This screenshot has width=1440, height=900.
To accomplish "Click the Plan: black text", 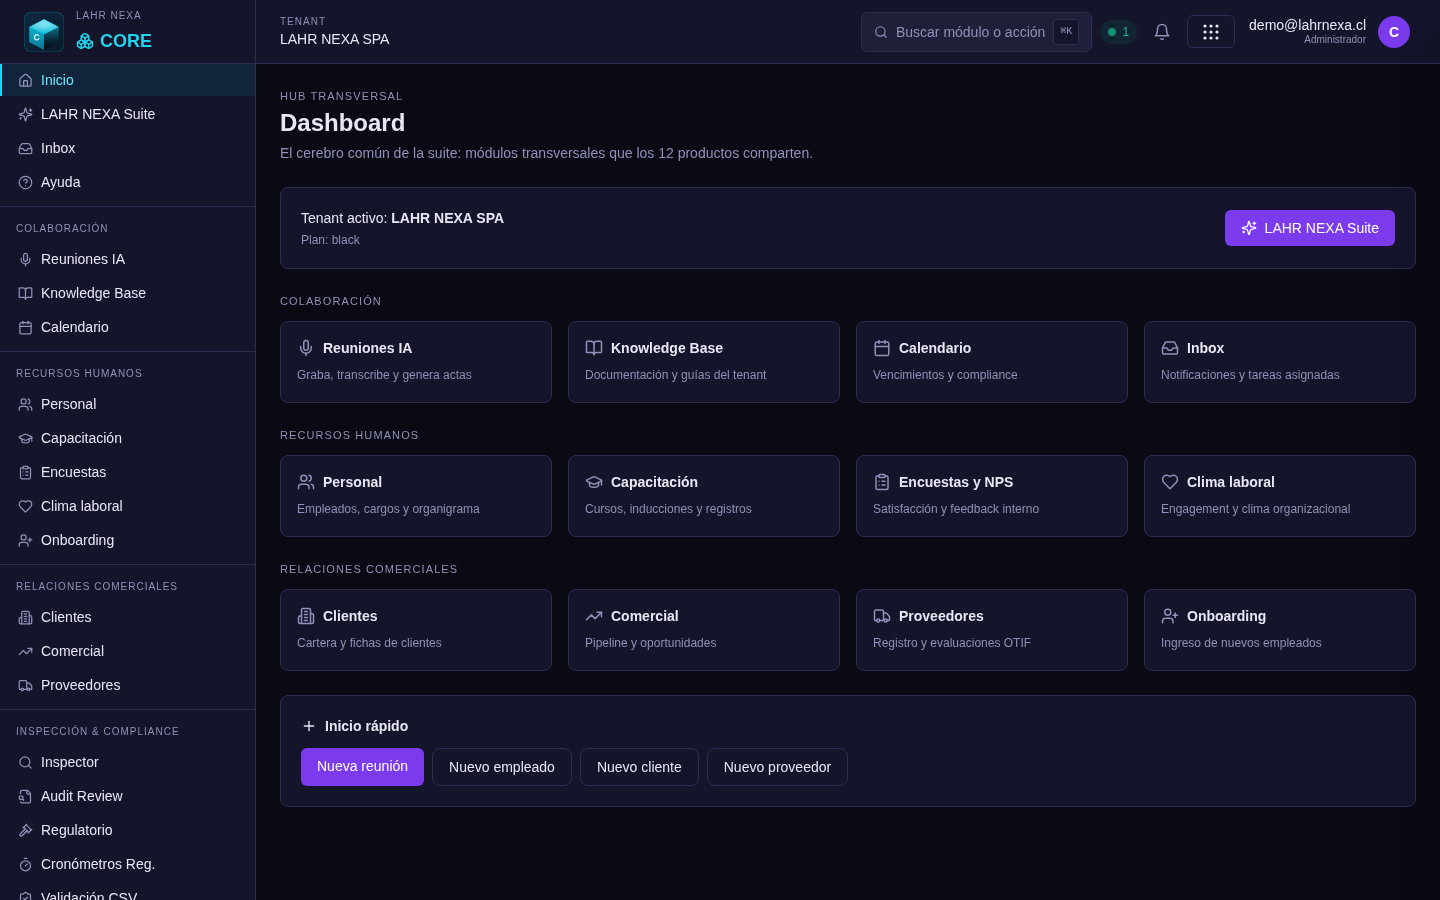I will click(x=330, y=240).
